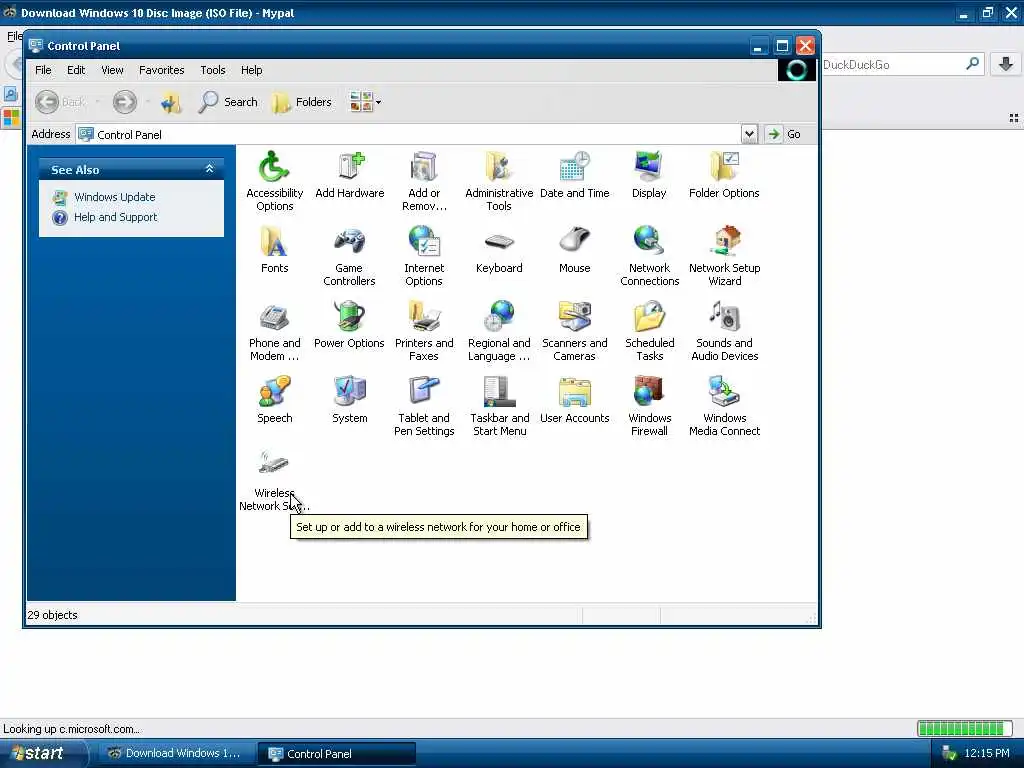Open the File menu in Control Panel

coord(43,70)
